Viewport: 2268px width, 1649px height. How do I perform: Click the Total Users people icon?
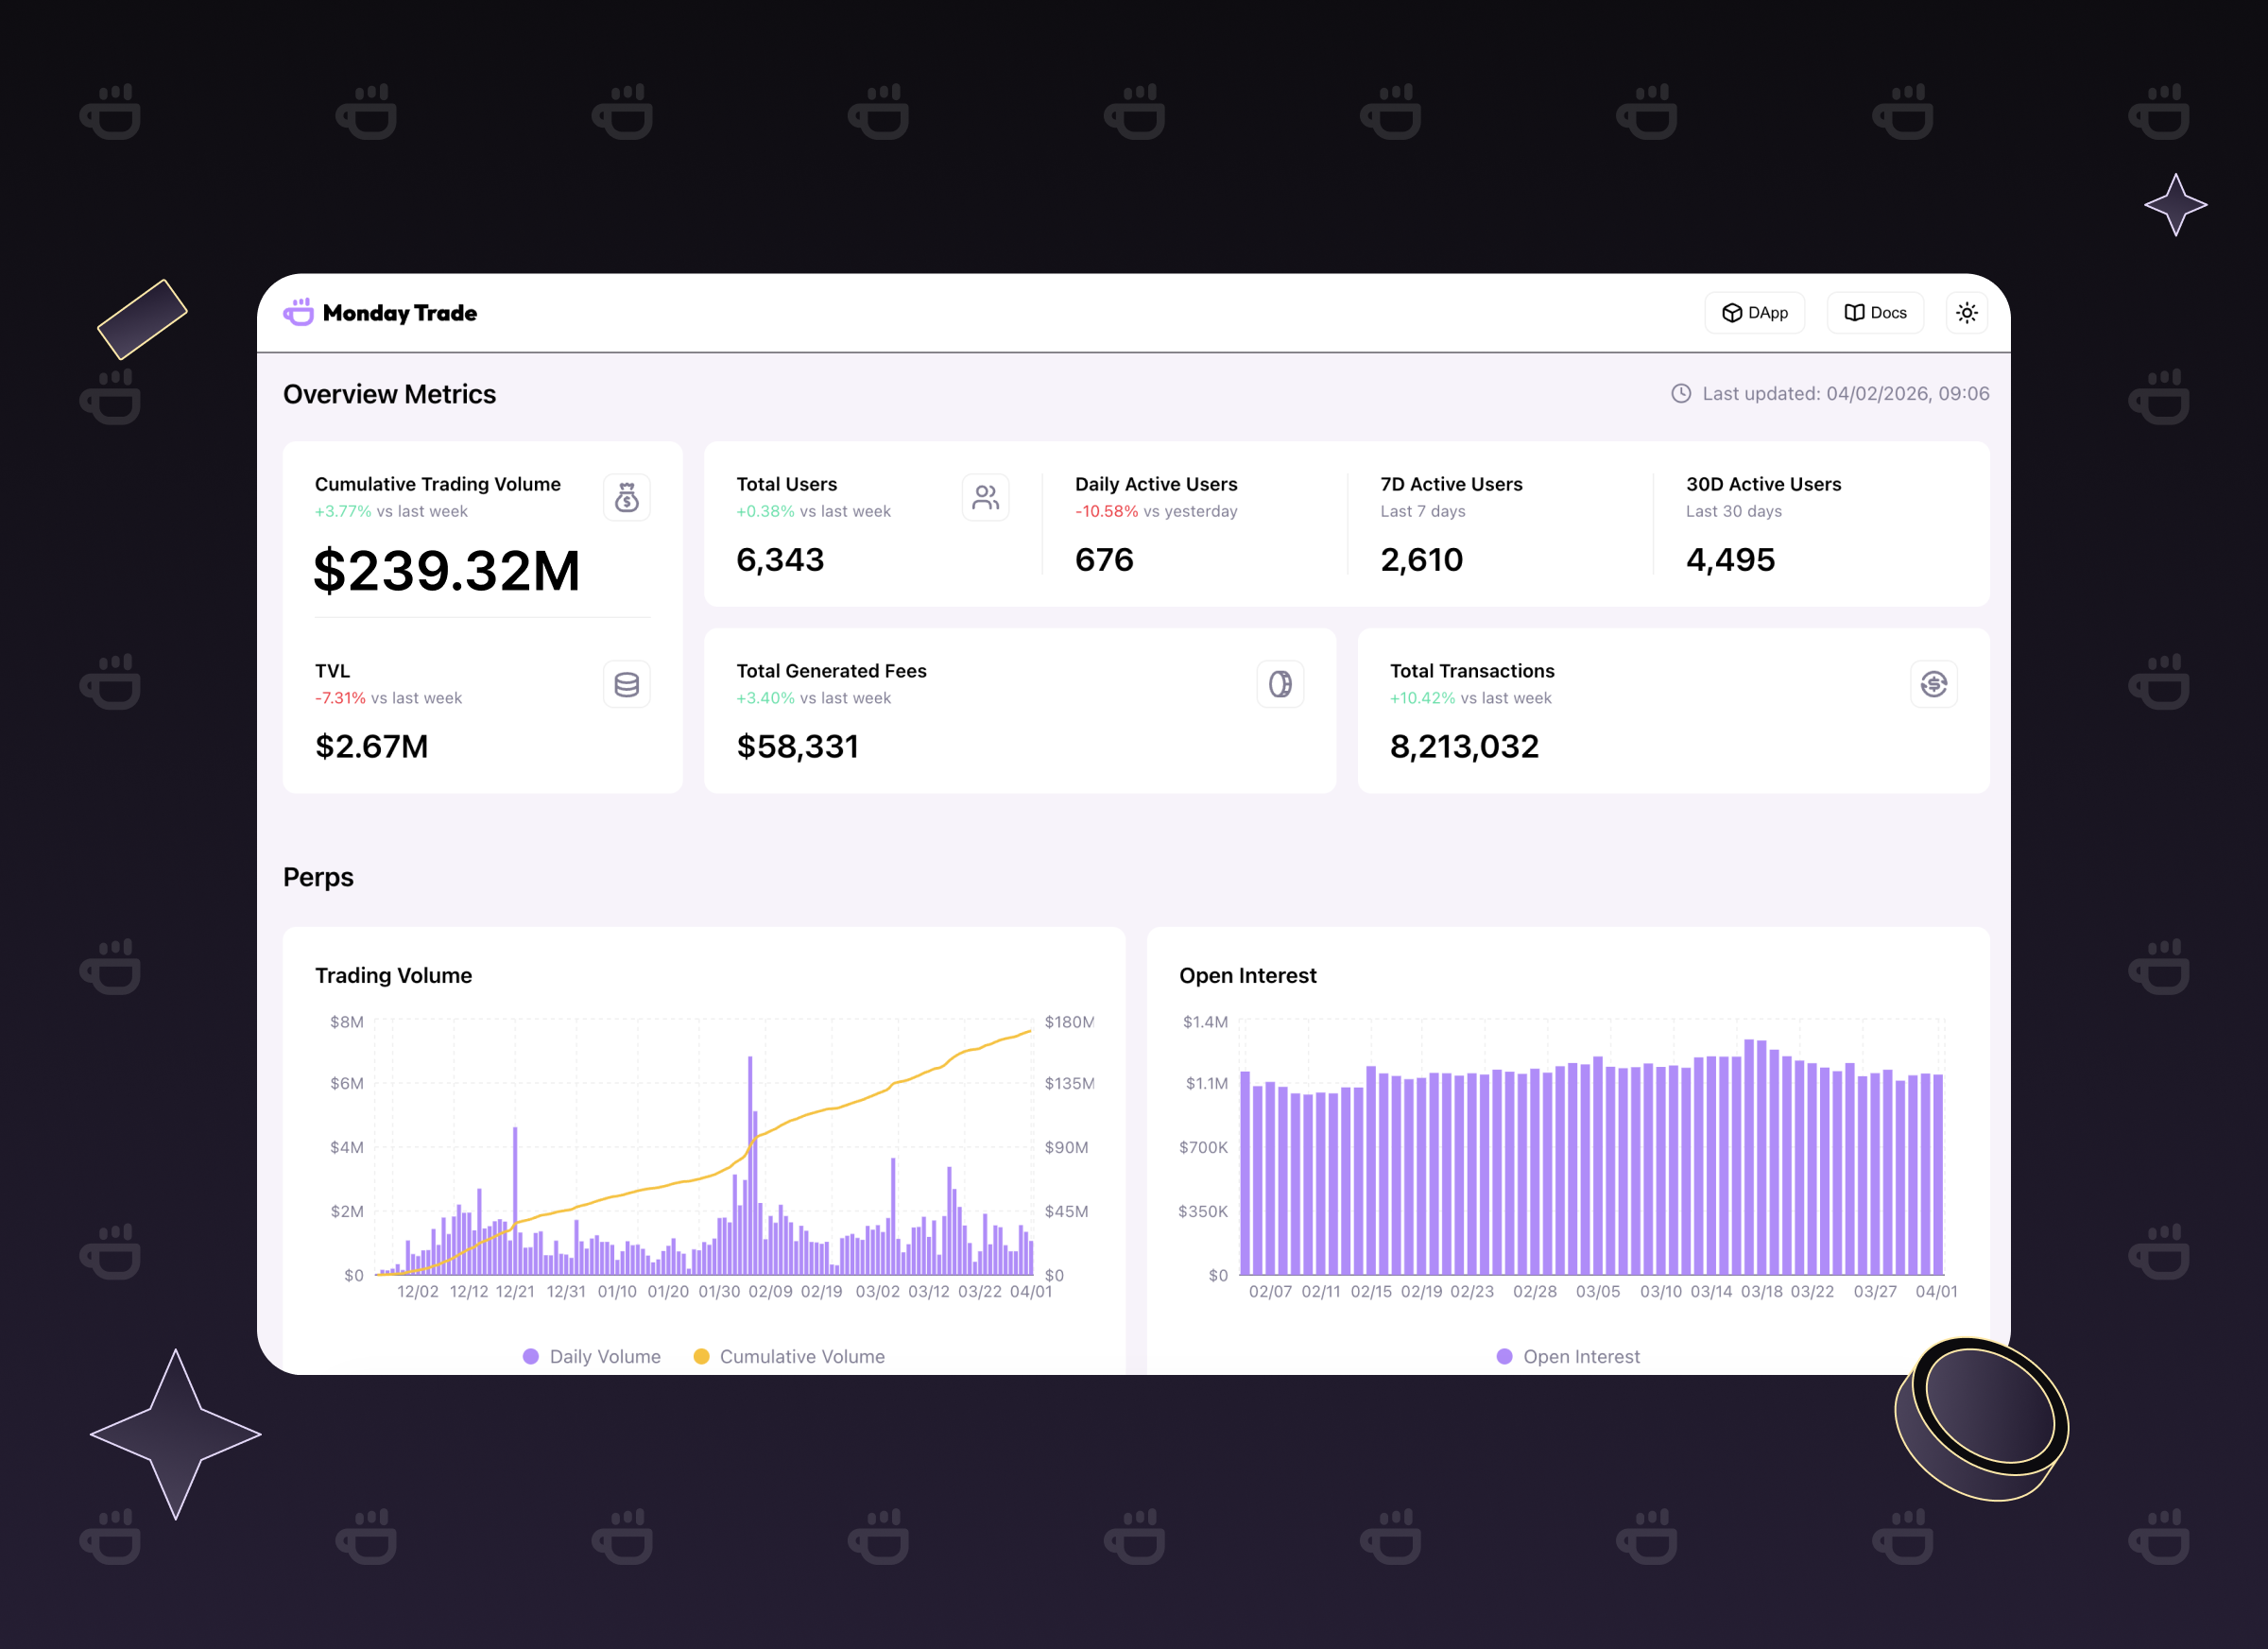(x=985, y=497)
